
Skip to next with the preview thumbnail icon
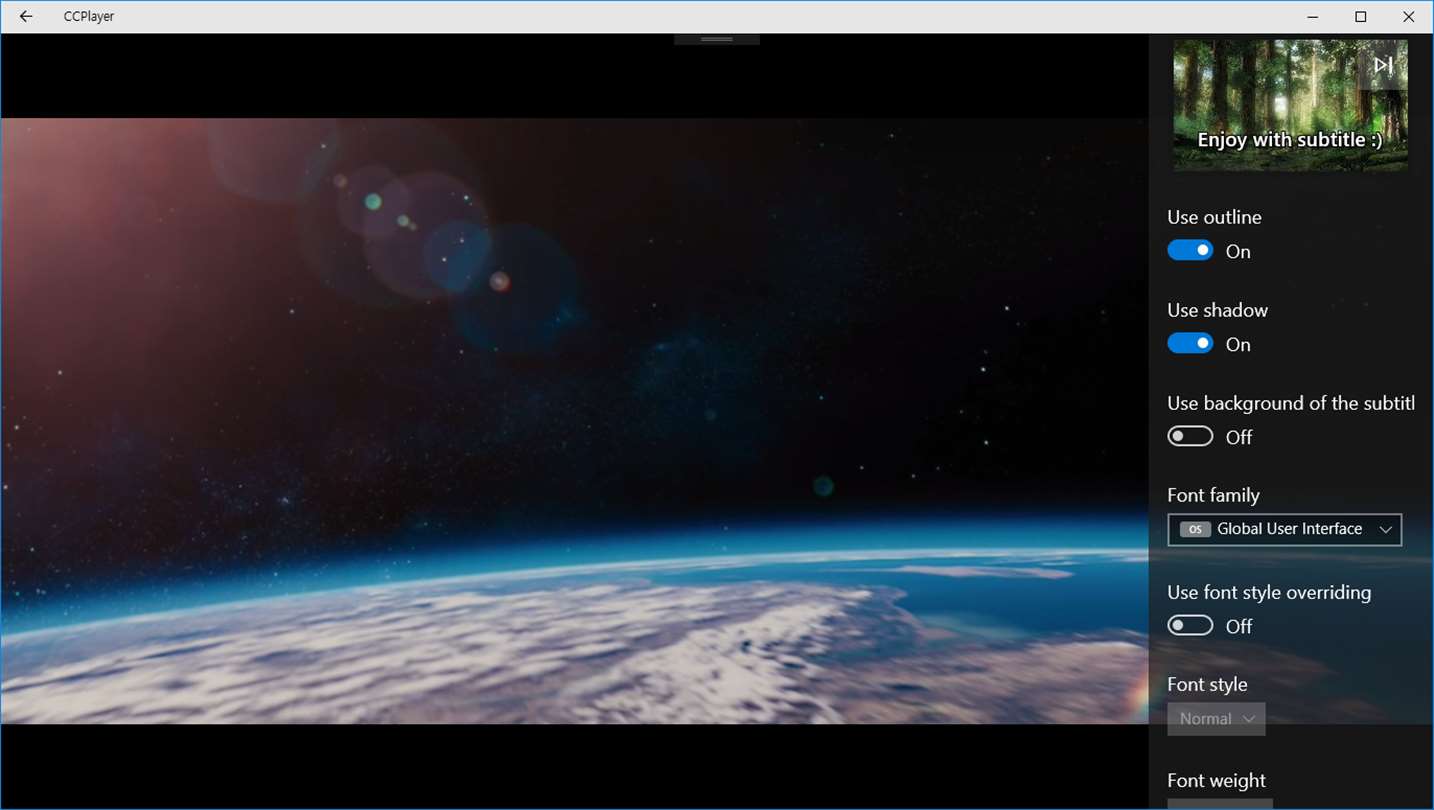[x=1383, y=65]
